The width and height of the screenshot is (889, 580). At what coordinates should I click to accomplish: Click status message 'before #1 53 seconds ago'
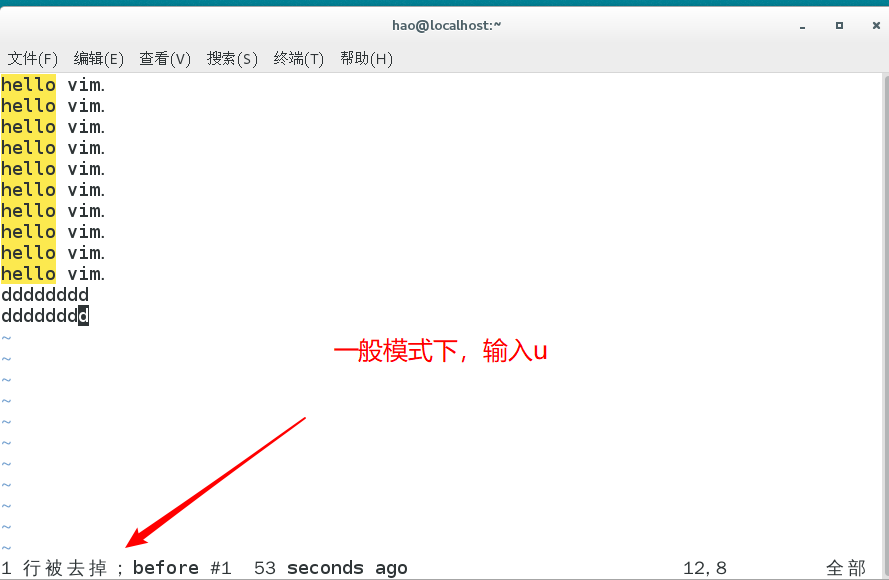pos(270,568)
